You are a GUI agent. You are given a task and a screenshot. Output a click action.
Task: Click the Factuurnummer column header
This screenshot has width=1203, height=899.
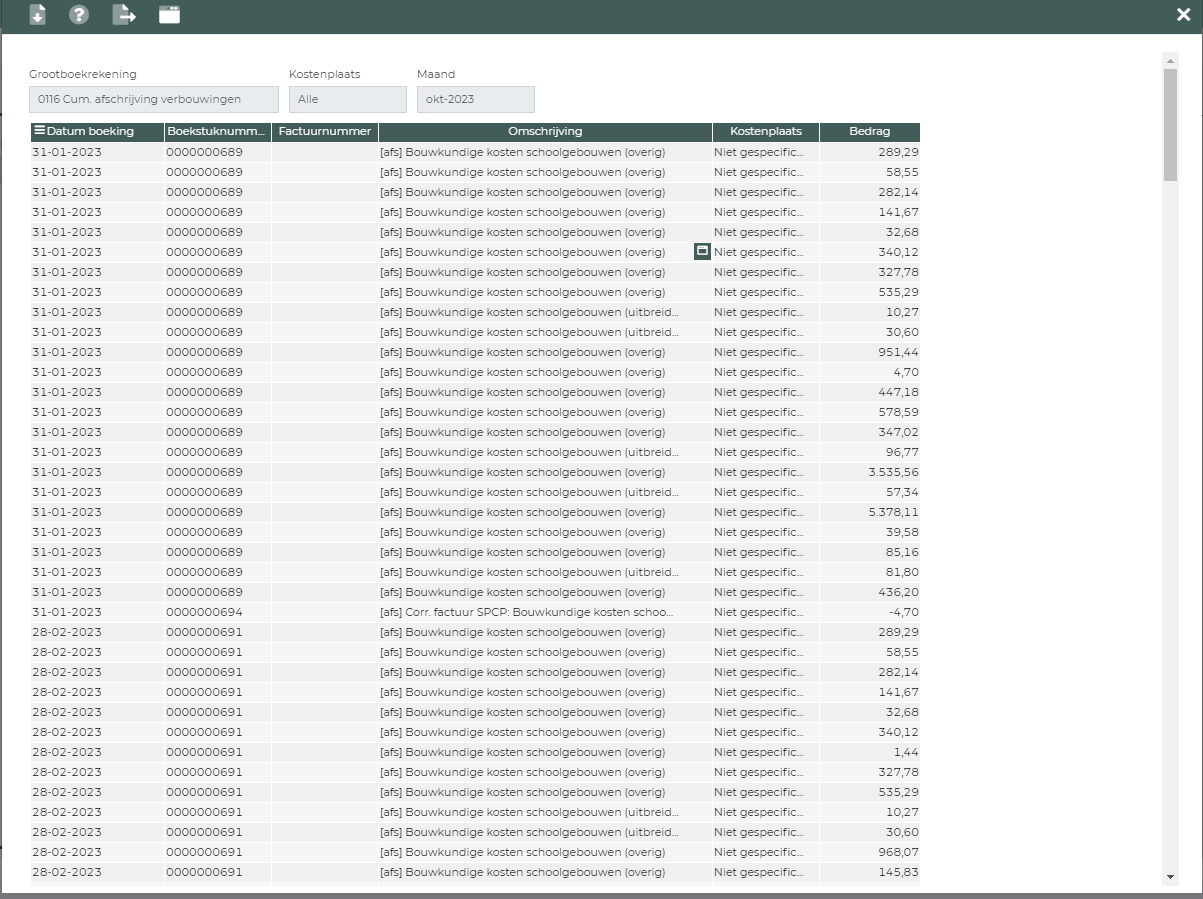coord(325,131)
